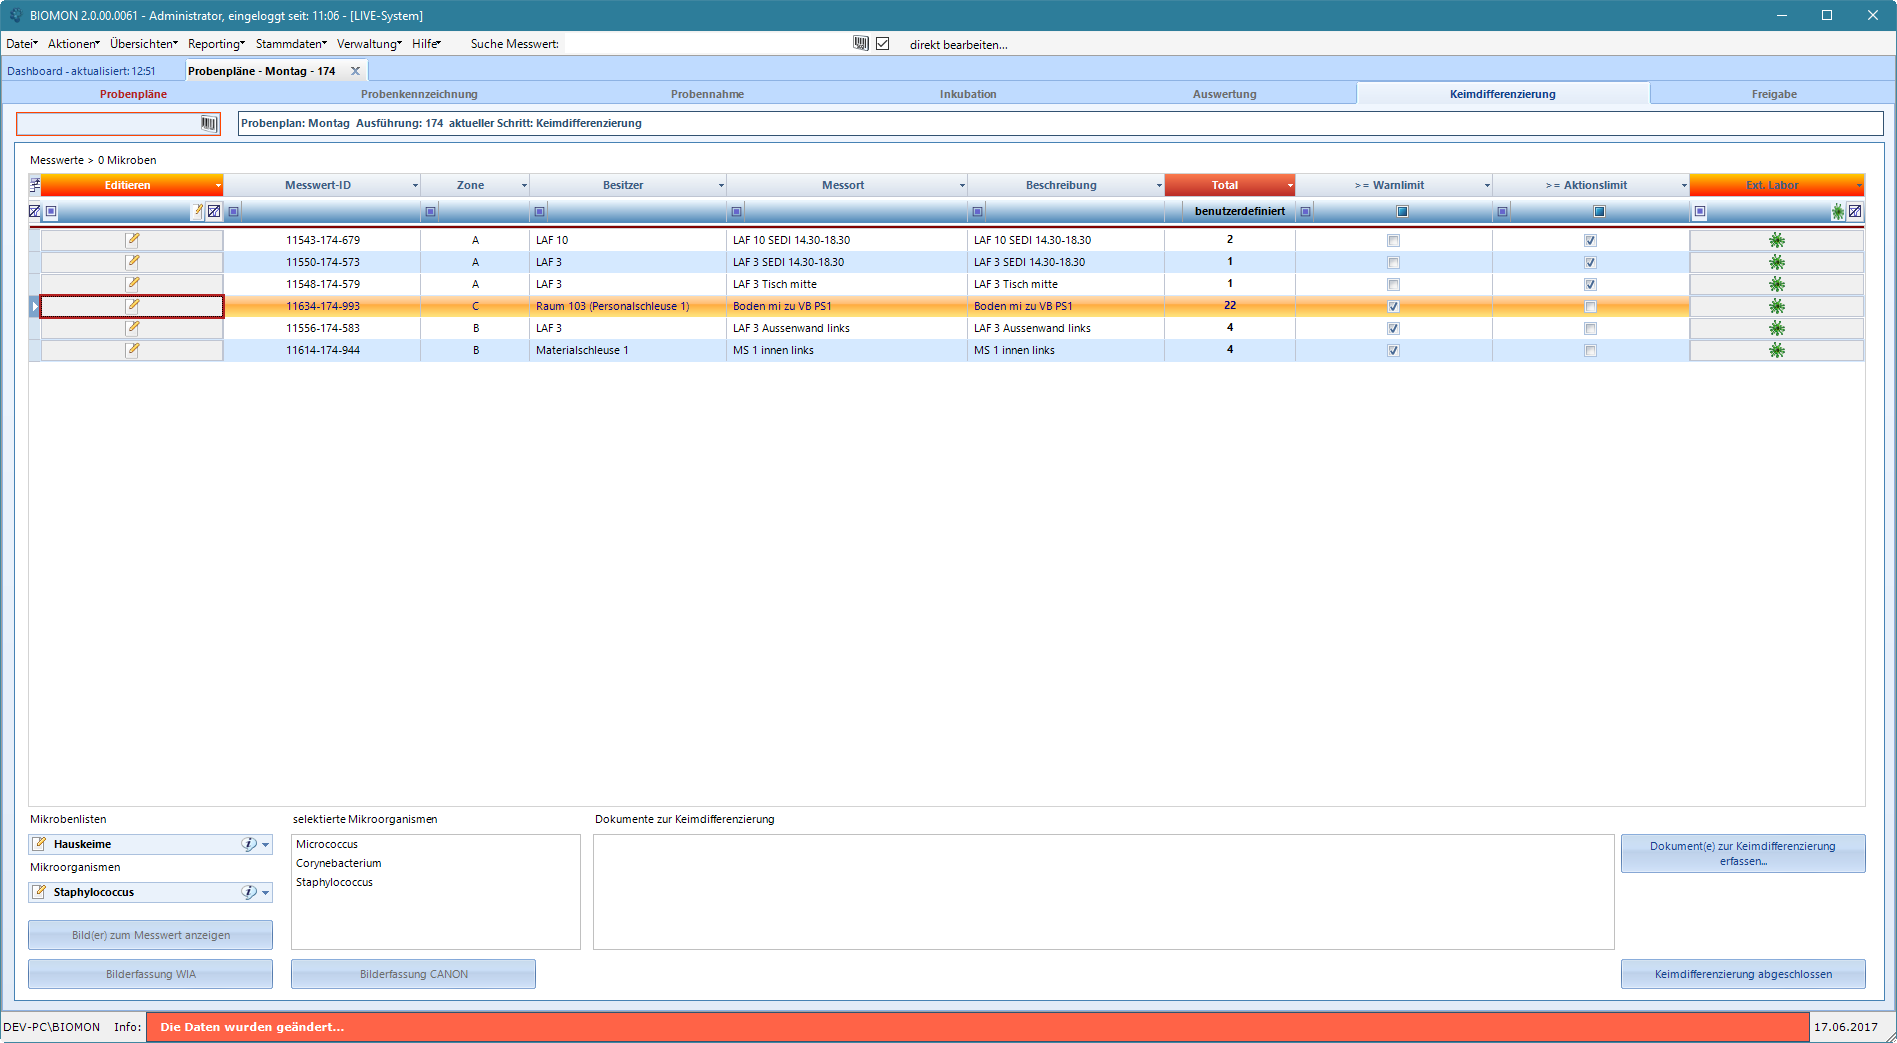Click the filter operator icon in the Zone filter cell
The width and height of the screenshot is (1897, 1043).
(431, 211)
